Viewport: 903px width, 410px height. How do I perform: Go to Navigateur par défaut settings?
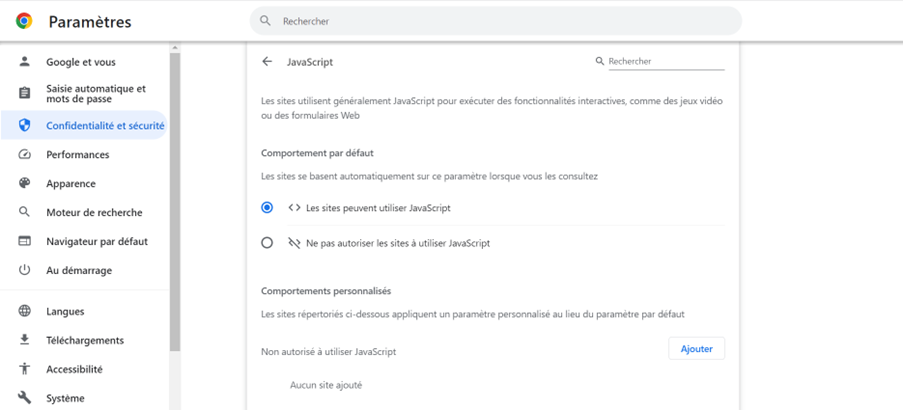[x=96, y=241]
